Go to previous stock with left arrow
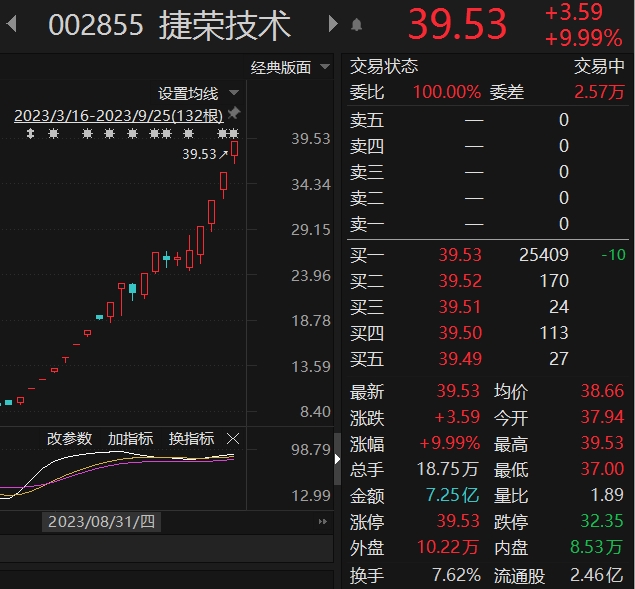Screen dimensions: 635x589 12,25
